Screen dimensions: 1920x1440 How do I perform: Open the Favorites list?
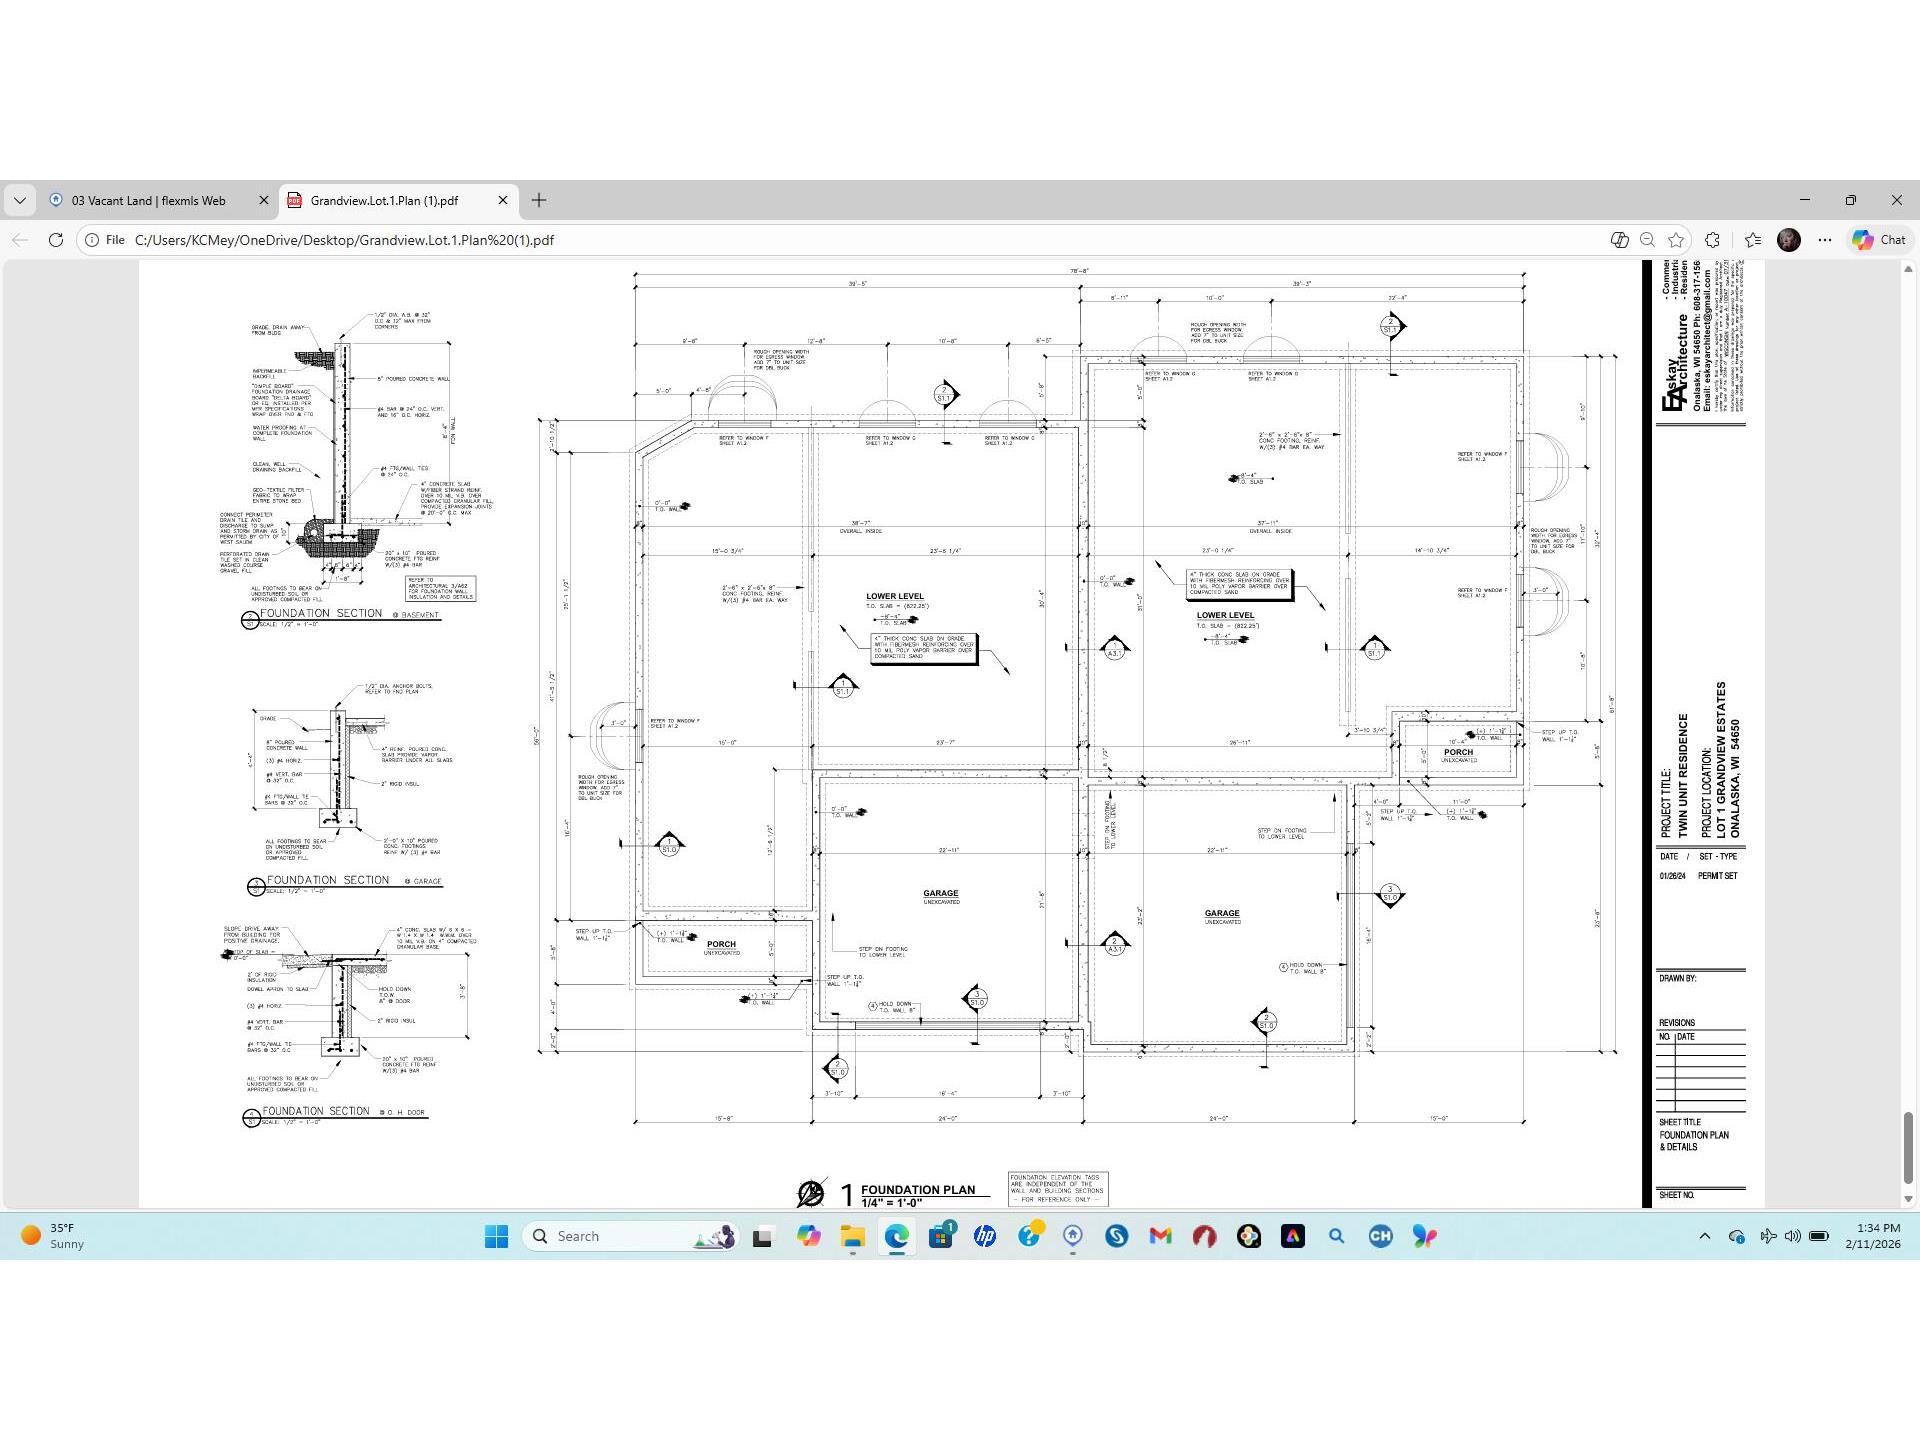pyautogui.click(x=1752, y=240)
